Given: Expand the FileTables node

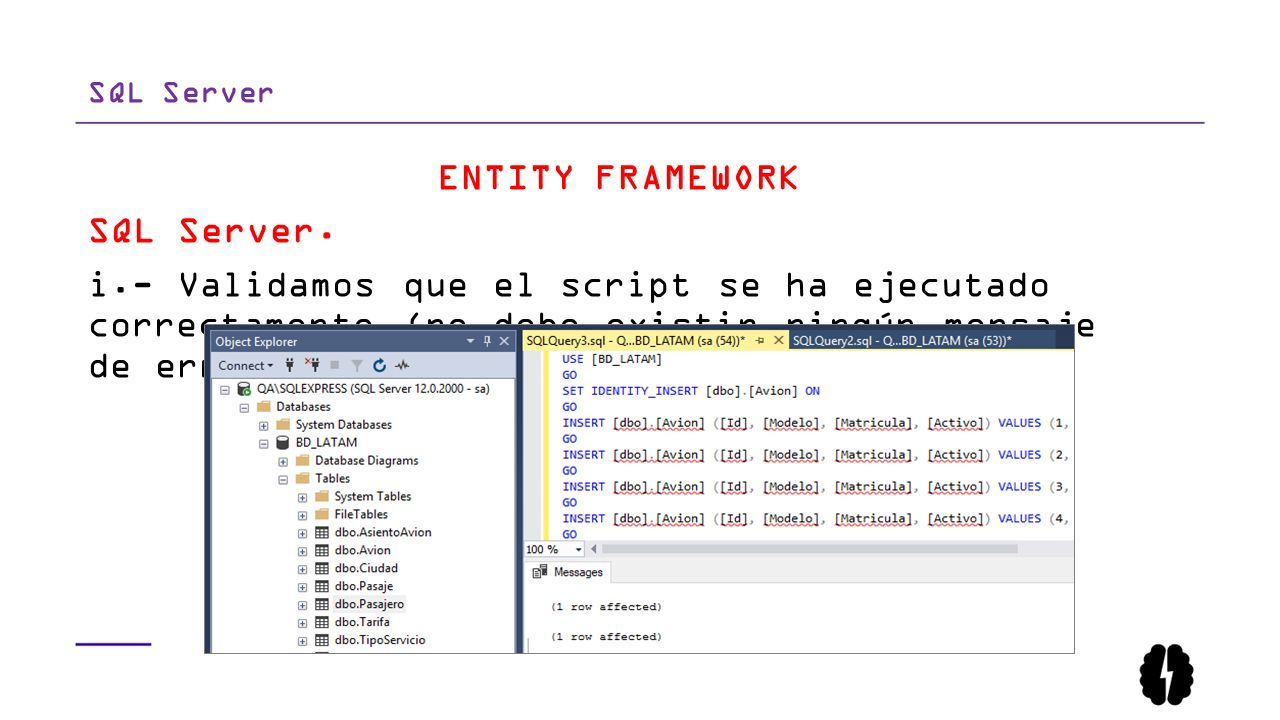Looking at the screenshot, I should tap(302, 515).
